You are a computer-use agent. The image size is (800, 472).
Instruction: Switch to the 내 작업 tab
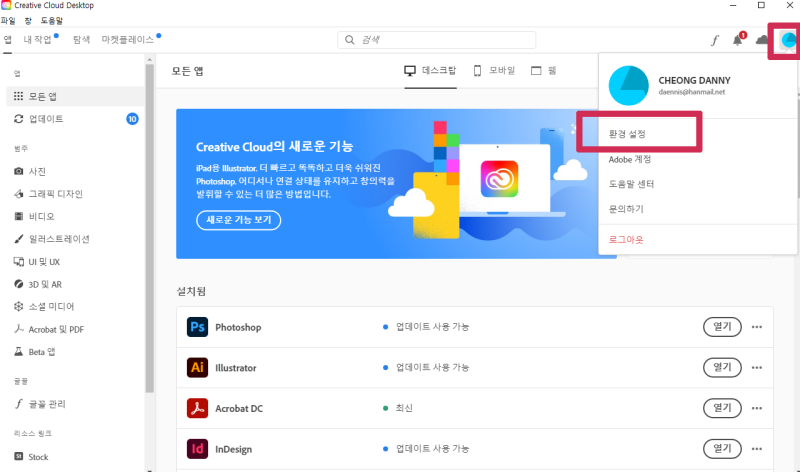(x=38, y=40)
